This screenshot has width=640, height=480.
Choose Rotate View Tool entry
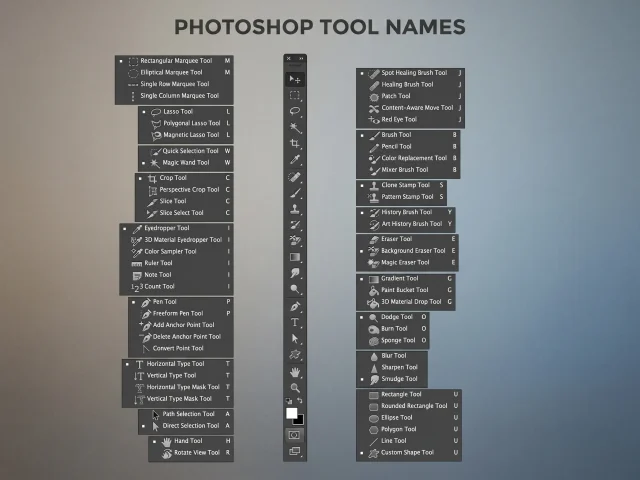pyautogui.click(x=191, y=453)
